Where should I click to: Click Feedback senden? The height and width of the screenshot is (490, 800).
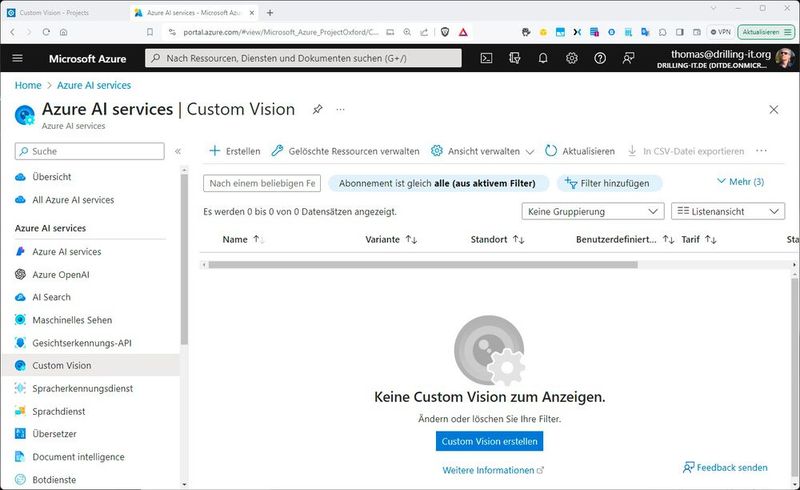point(725,468)
